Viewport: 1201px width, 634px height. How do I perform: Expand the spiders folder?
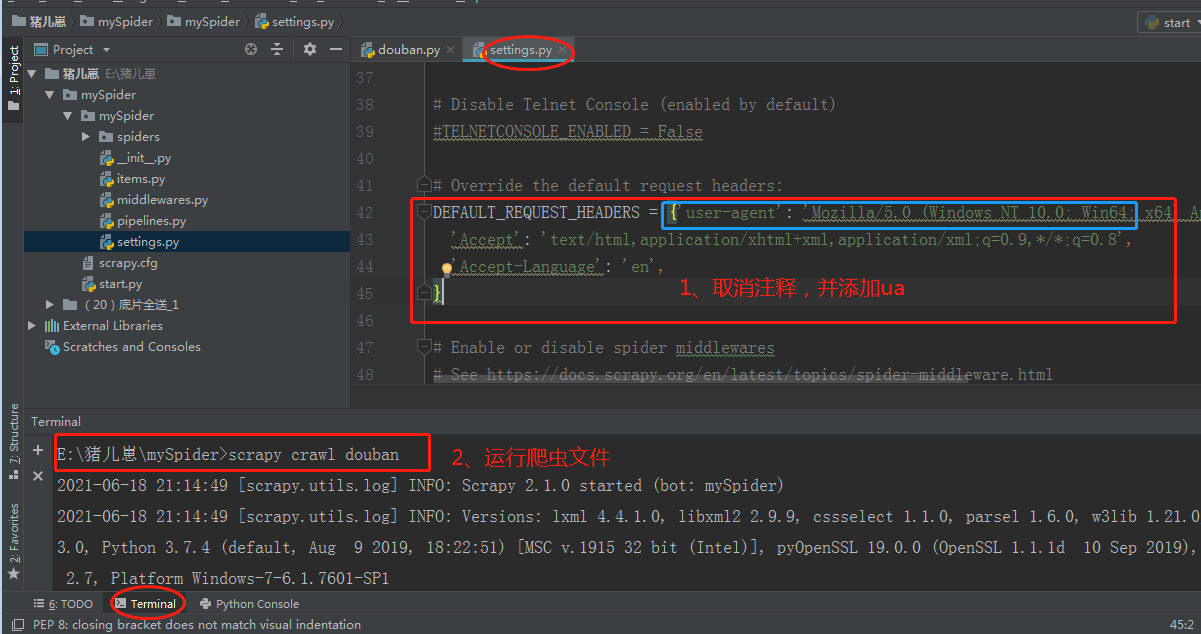tap(86, 137)
